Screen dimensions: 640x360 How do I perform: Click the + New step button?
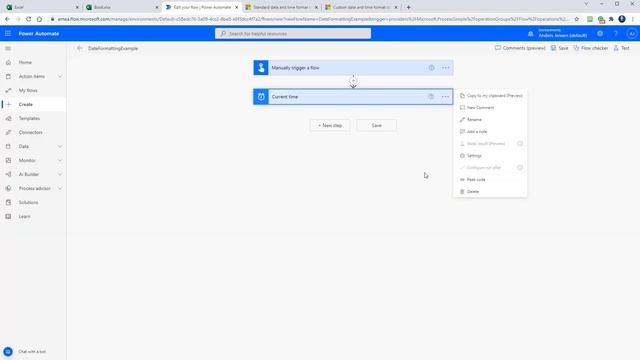tap(330, 125)
